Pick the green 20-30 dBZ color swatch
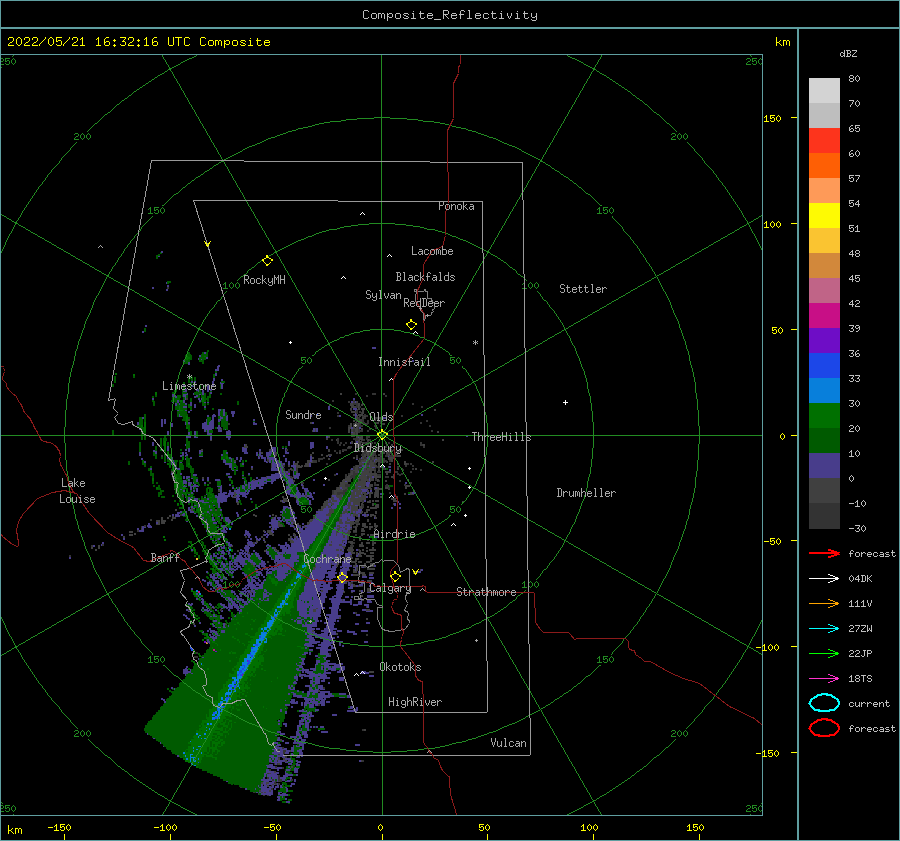The height and width of the screenshot is (841, 900). coord(824,416)
